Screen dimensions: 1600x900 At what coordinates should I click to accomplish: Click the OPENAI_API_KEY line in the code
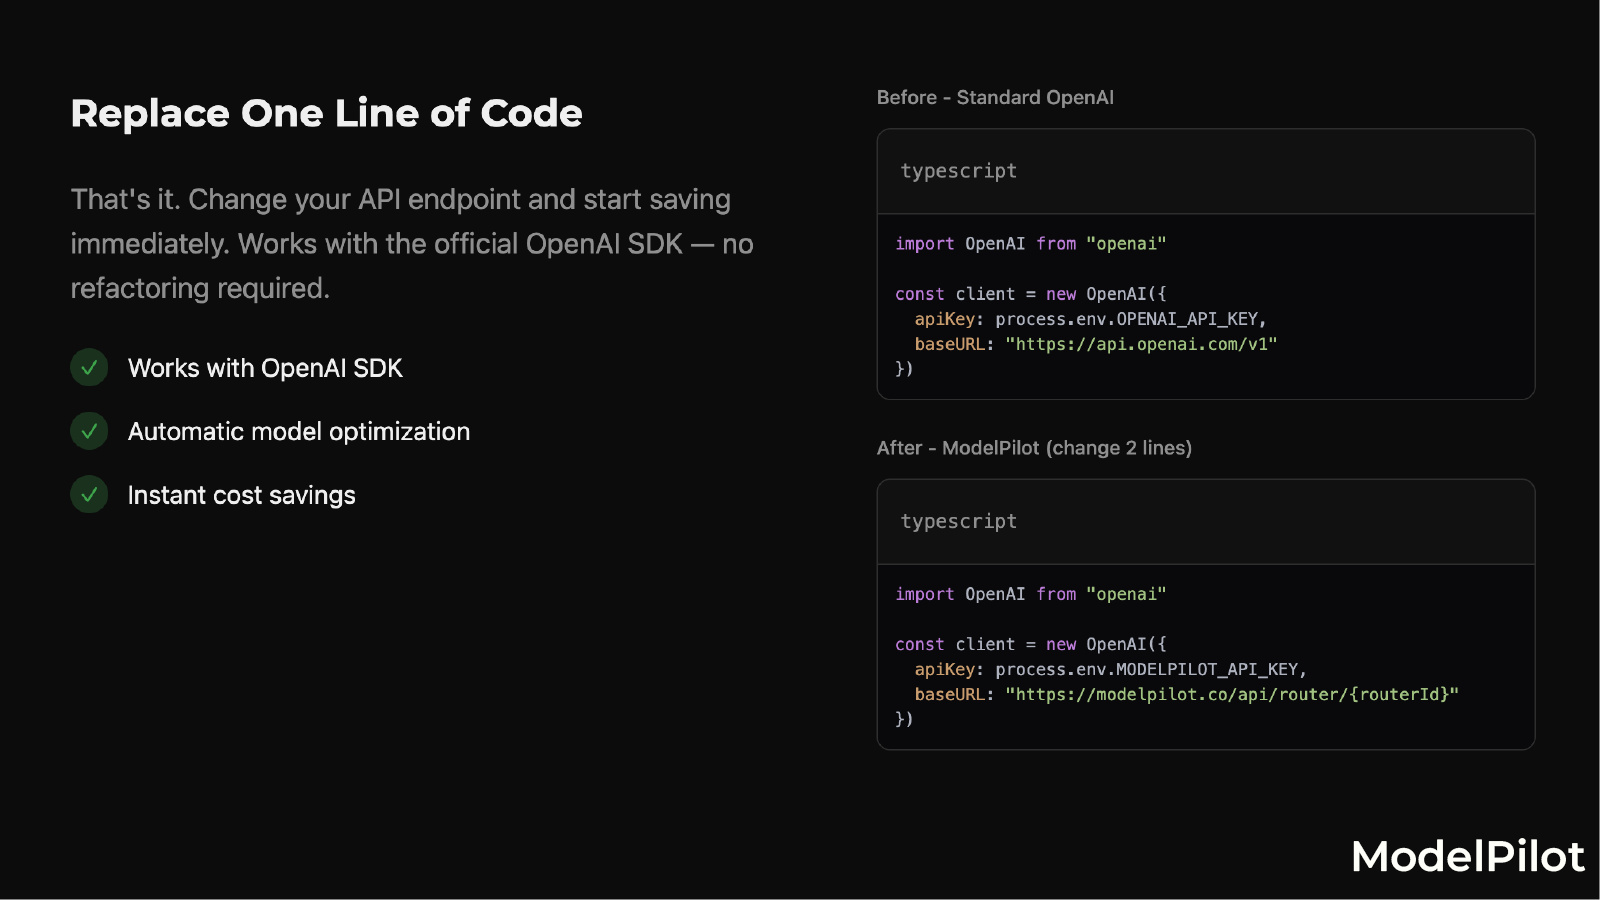[x=1090, y=319]
